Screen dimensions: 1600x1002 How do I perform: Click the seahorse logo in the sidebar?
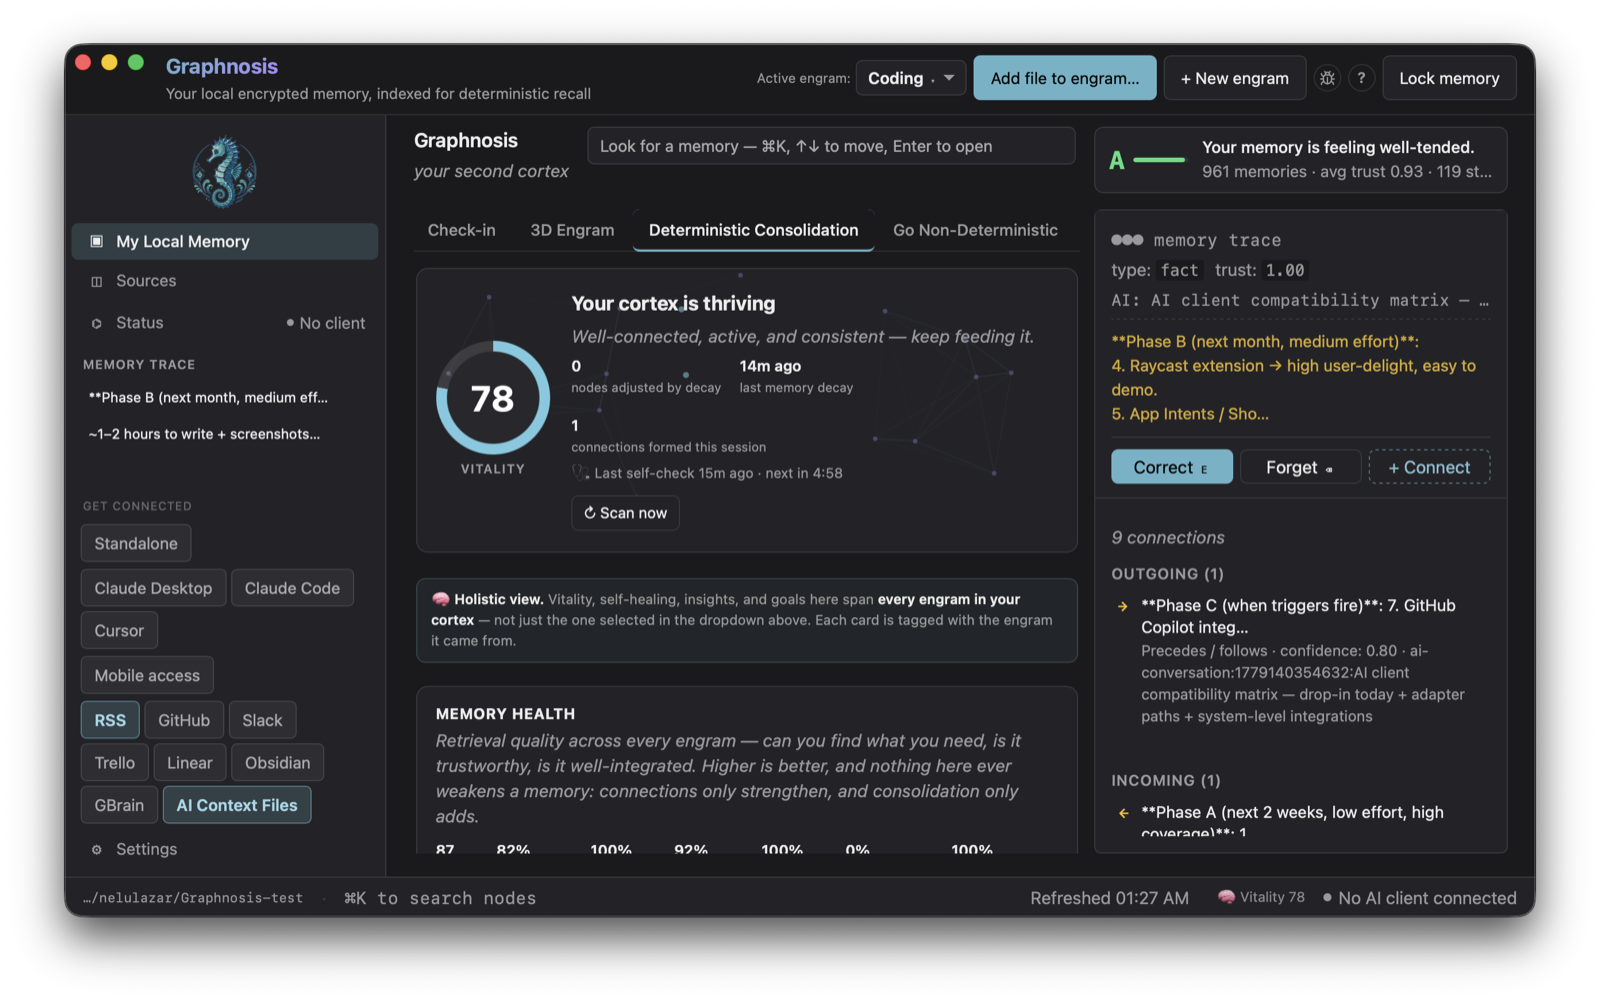pos(224,172)
